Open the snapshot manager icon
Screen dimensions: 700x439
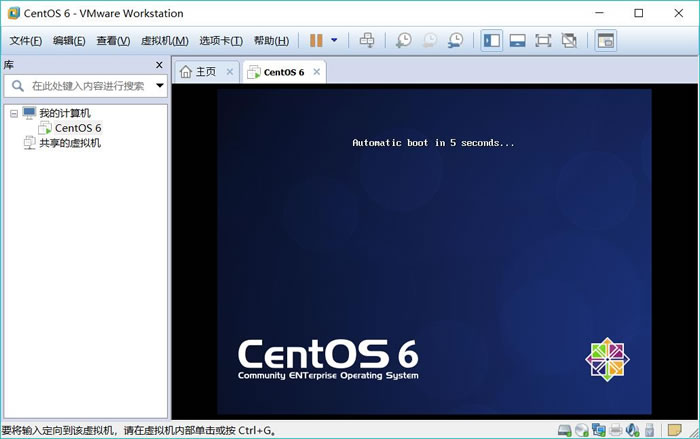coord(455,41)
